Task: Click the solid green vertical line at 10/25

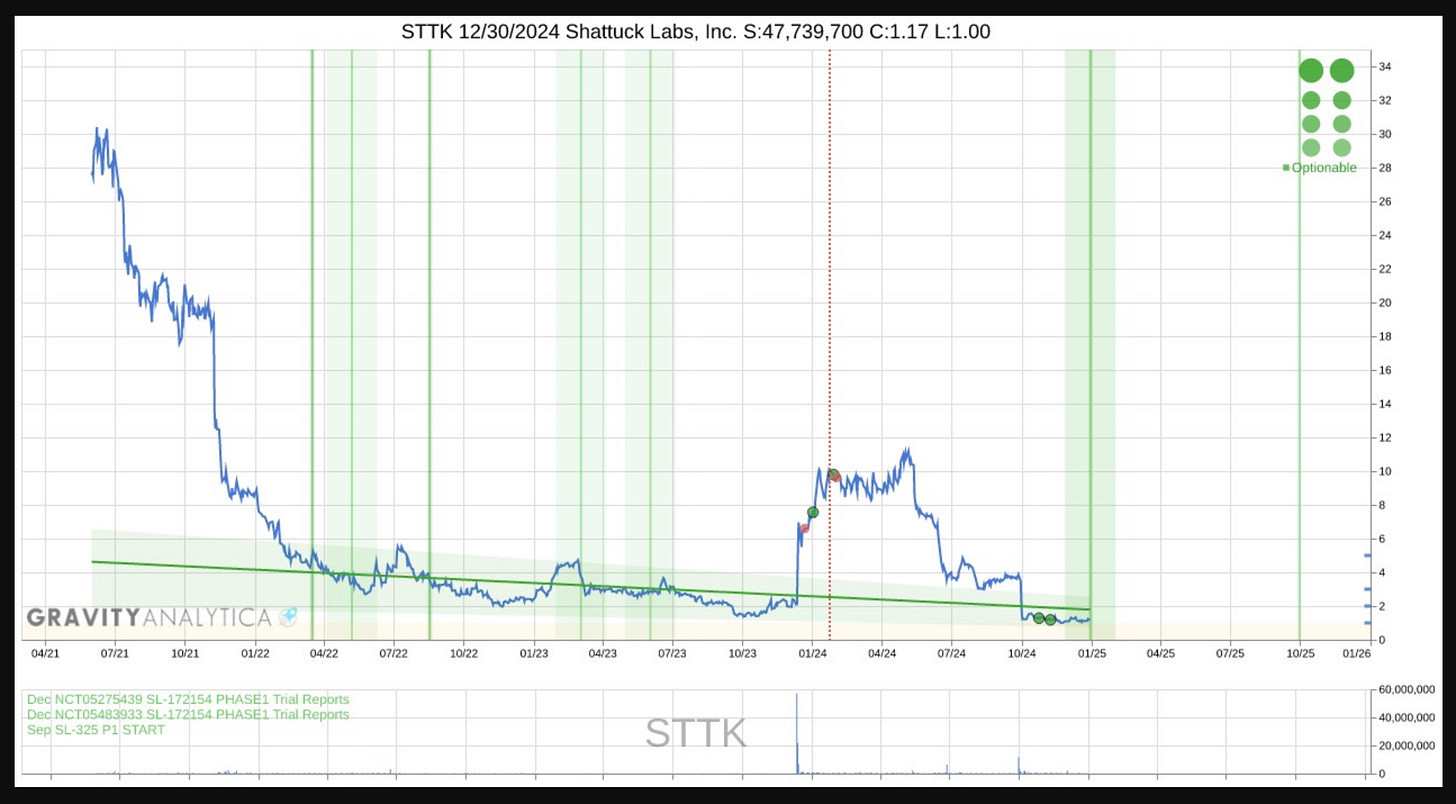Action: (1299, 345)
